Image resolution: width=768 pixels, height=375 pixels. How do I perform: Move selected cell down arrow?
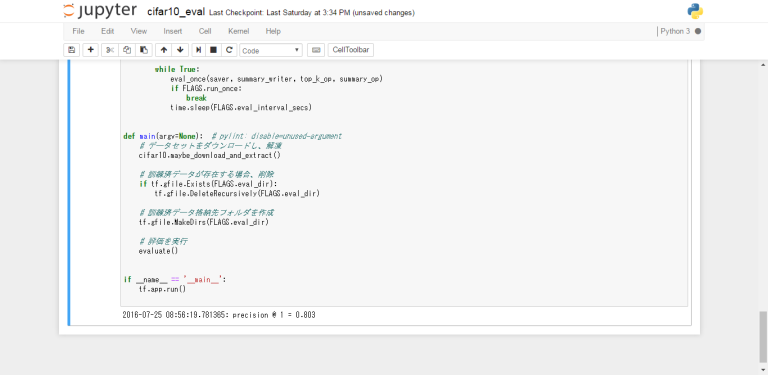click(180, 50)
